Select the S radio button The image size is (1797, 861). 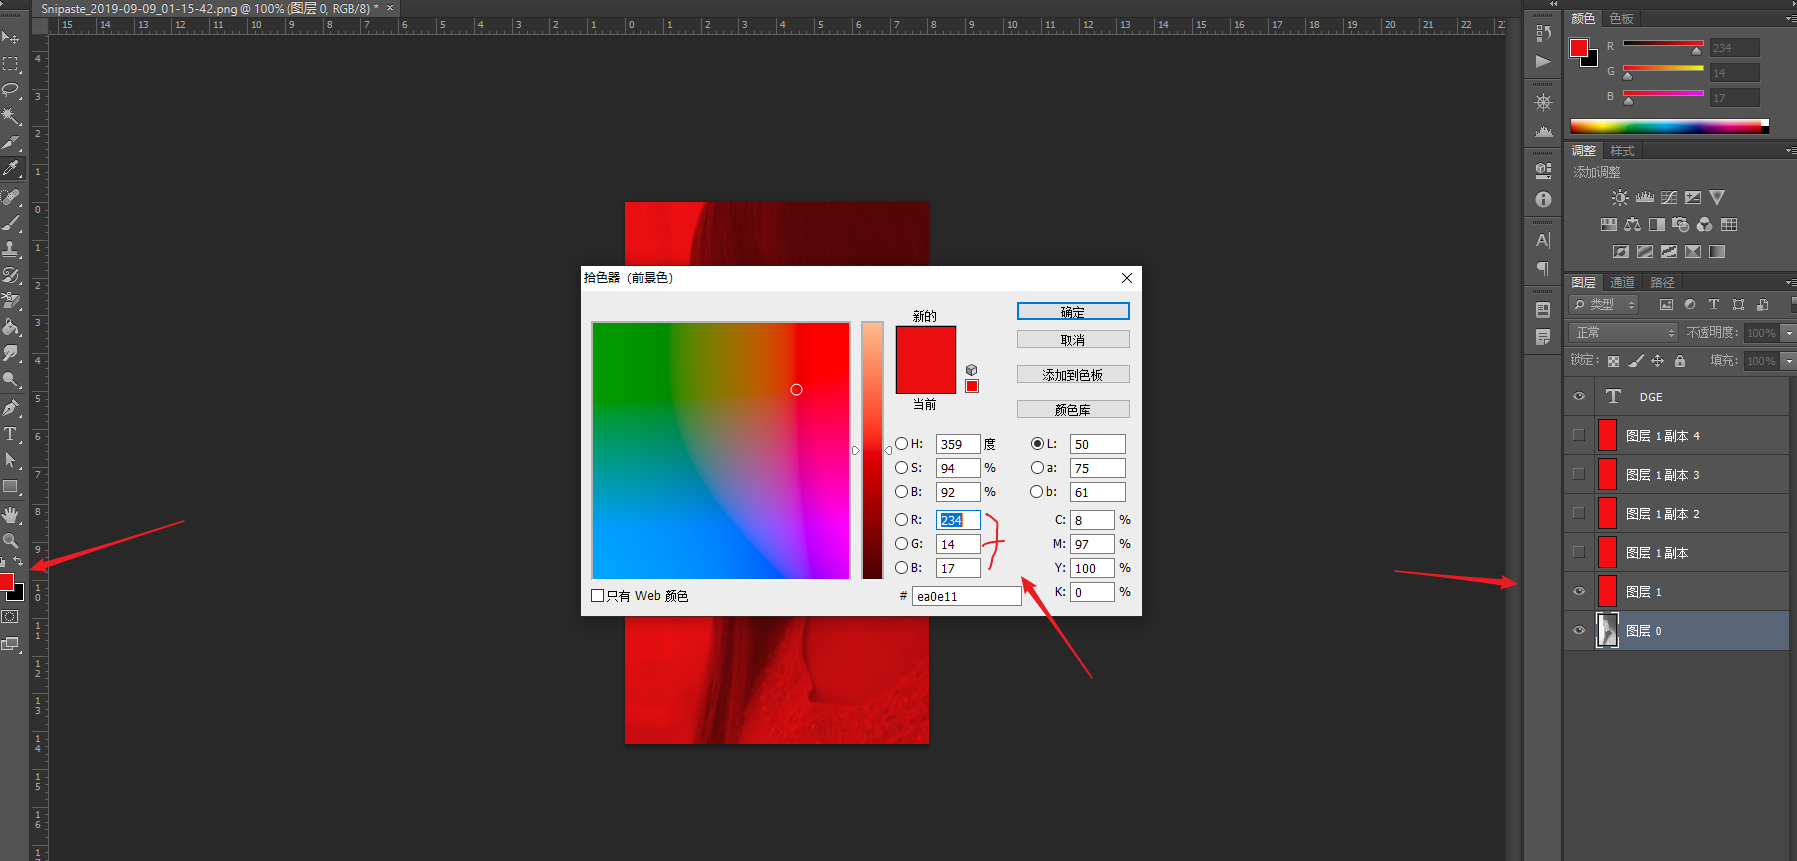(x=902, y=468)
